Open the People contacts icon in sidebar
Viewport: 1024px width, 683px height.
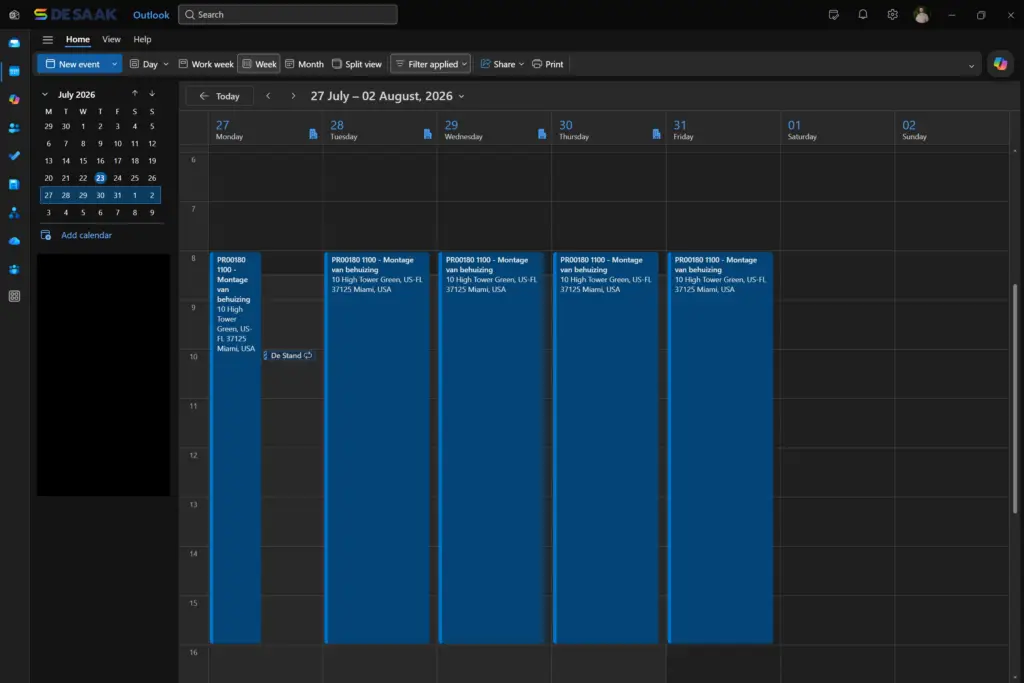click(14, 128)
